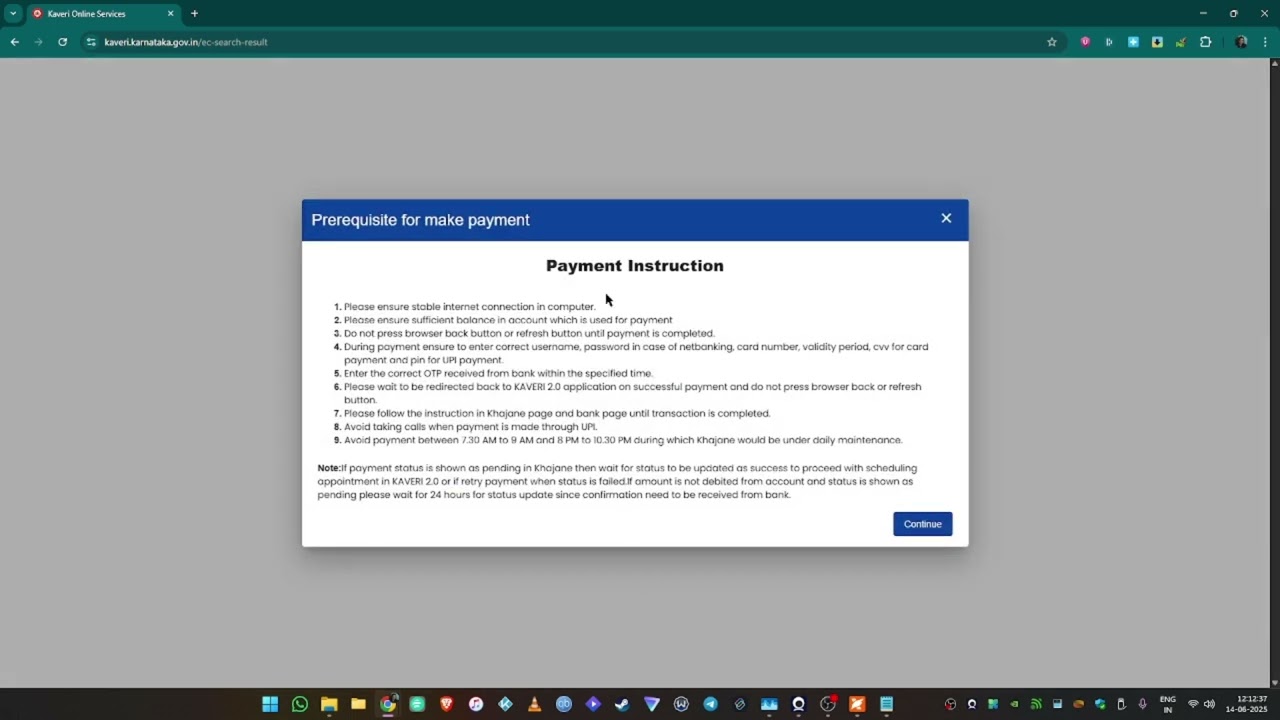Click the ENG IN language indicator

[x=1168, y=704]
